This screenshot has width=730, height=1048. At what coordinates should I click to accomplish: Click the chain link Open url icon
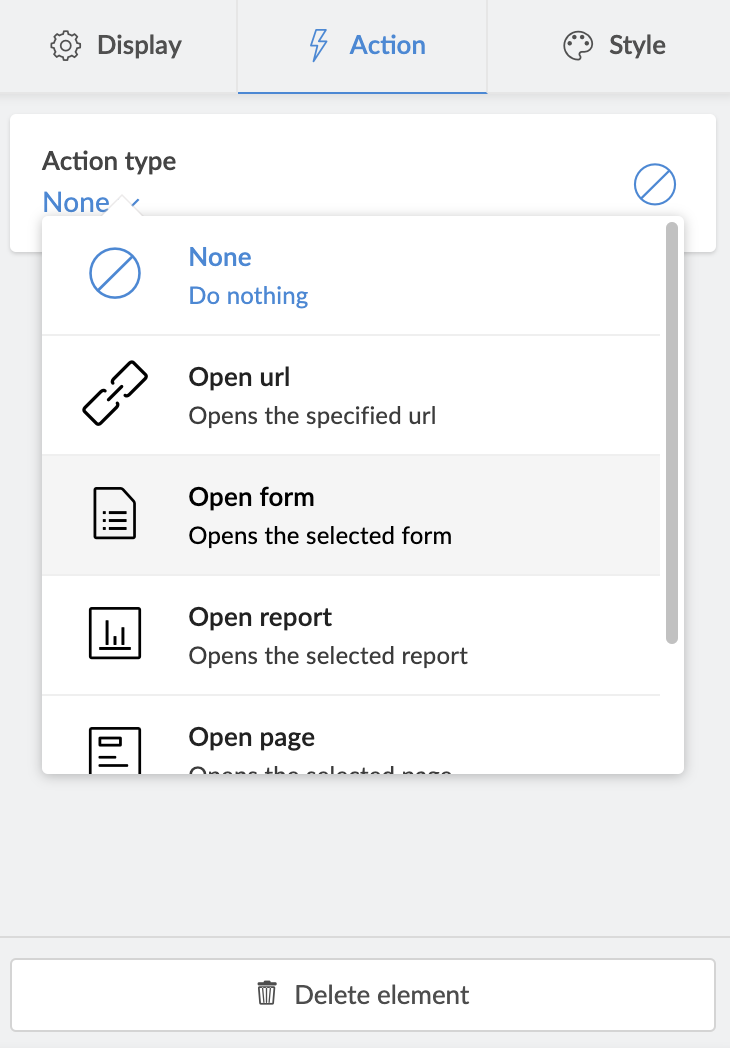114,395
